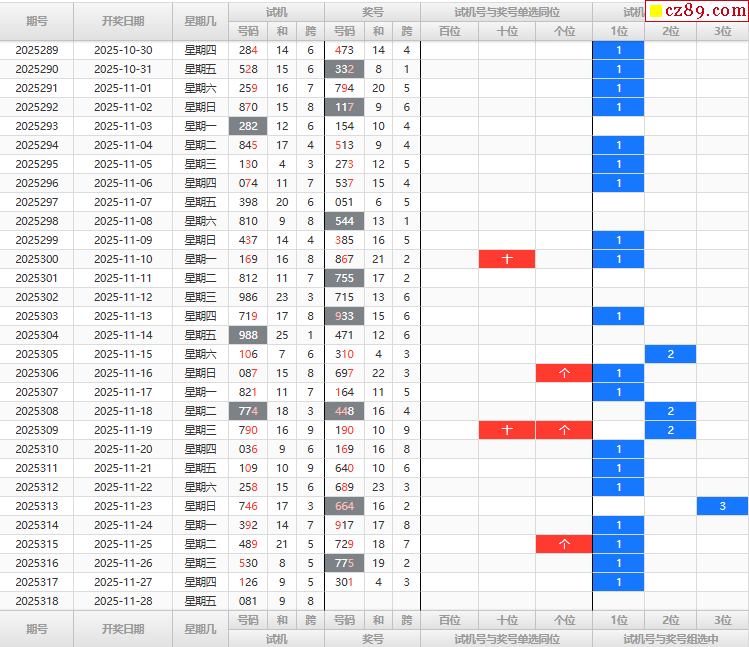This screenshot has height=647, width=749.
Task: Click the 开奖日期 column header at top
Action: point(123,20)
